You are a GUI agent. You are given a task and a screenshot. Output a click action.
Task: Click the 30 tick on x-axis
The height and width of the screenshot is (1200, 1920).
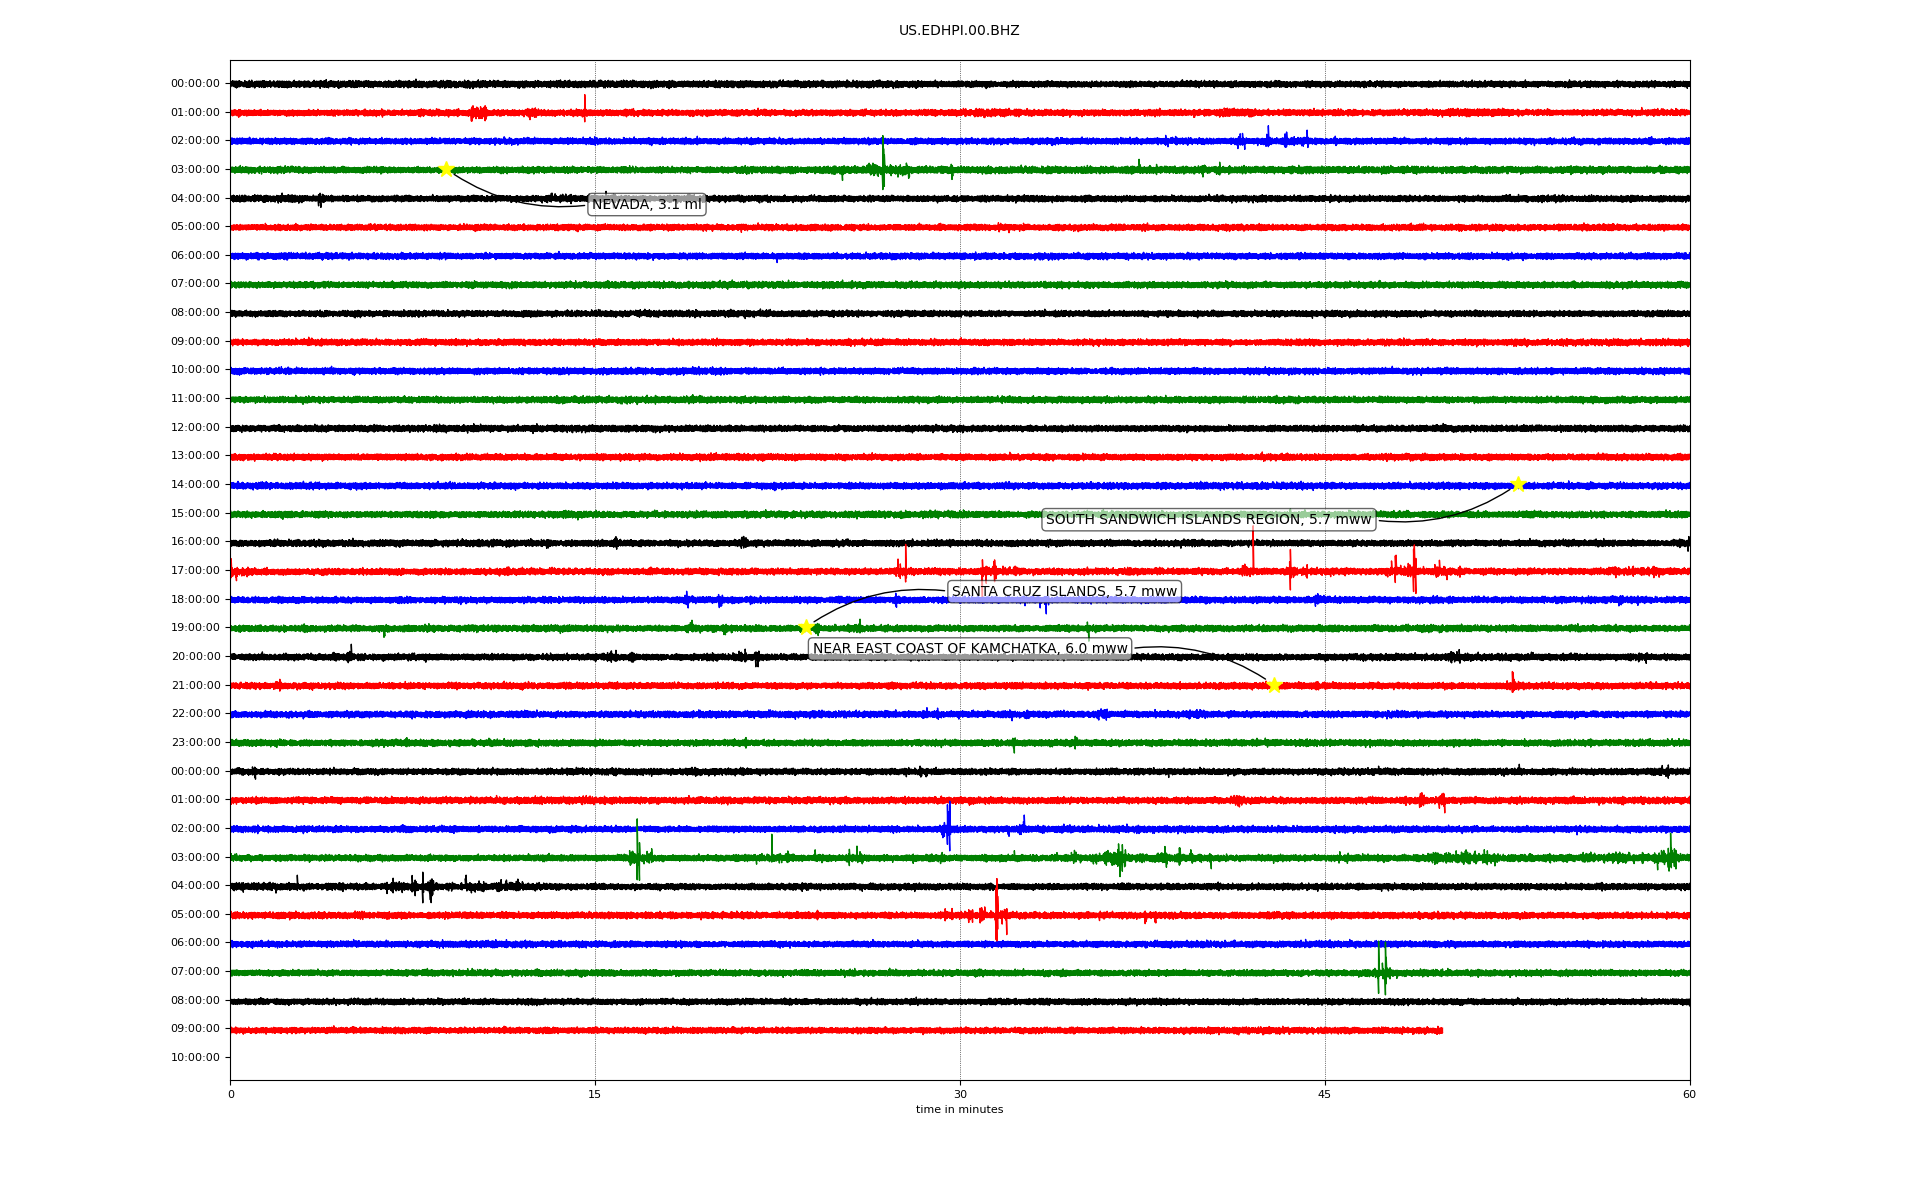click(x=960, y=1094)
